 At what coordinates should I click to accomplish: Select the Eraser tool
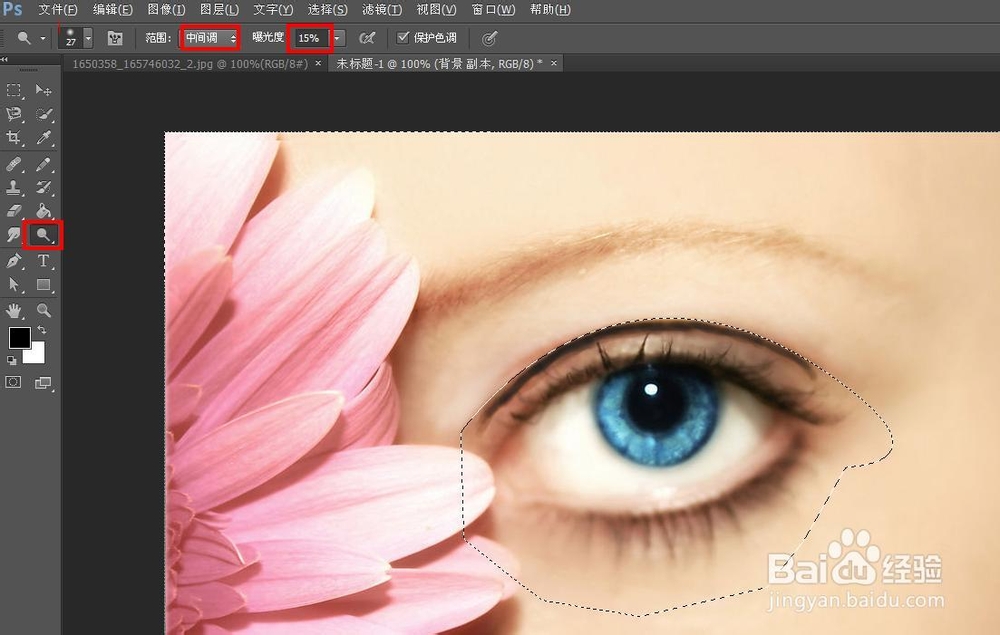coord(15,211)
